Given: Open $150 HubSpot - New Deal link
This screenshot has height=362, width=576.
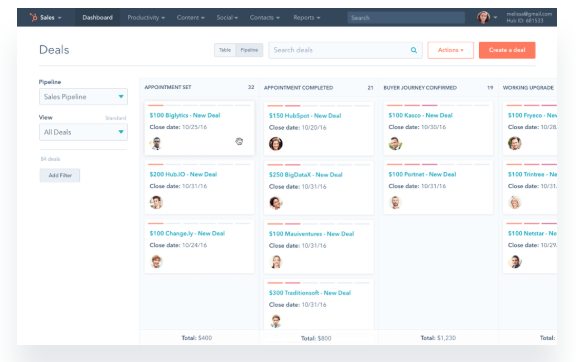Looking at the screenshot, I should [x=305, y=116].
